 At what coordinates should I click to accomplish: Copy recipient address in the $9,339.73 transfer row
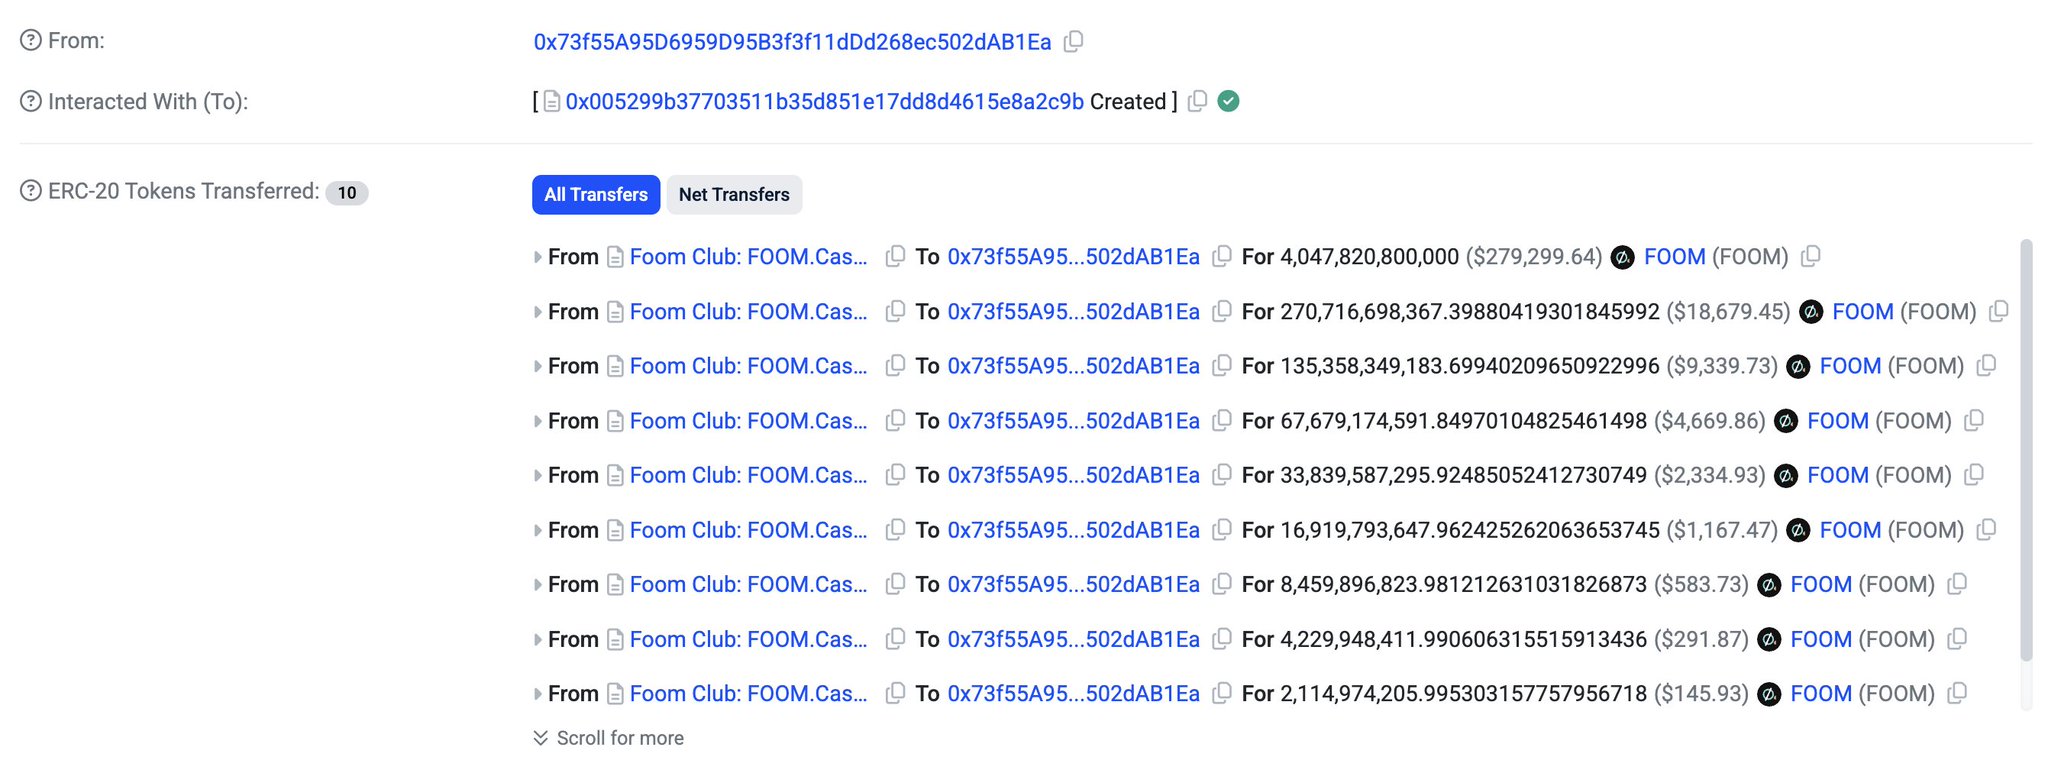(1221, 366)
